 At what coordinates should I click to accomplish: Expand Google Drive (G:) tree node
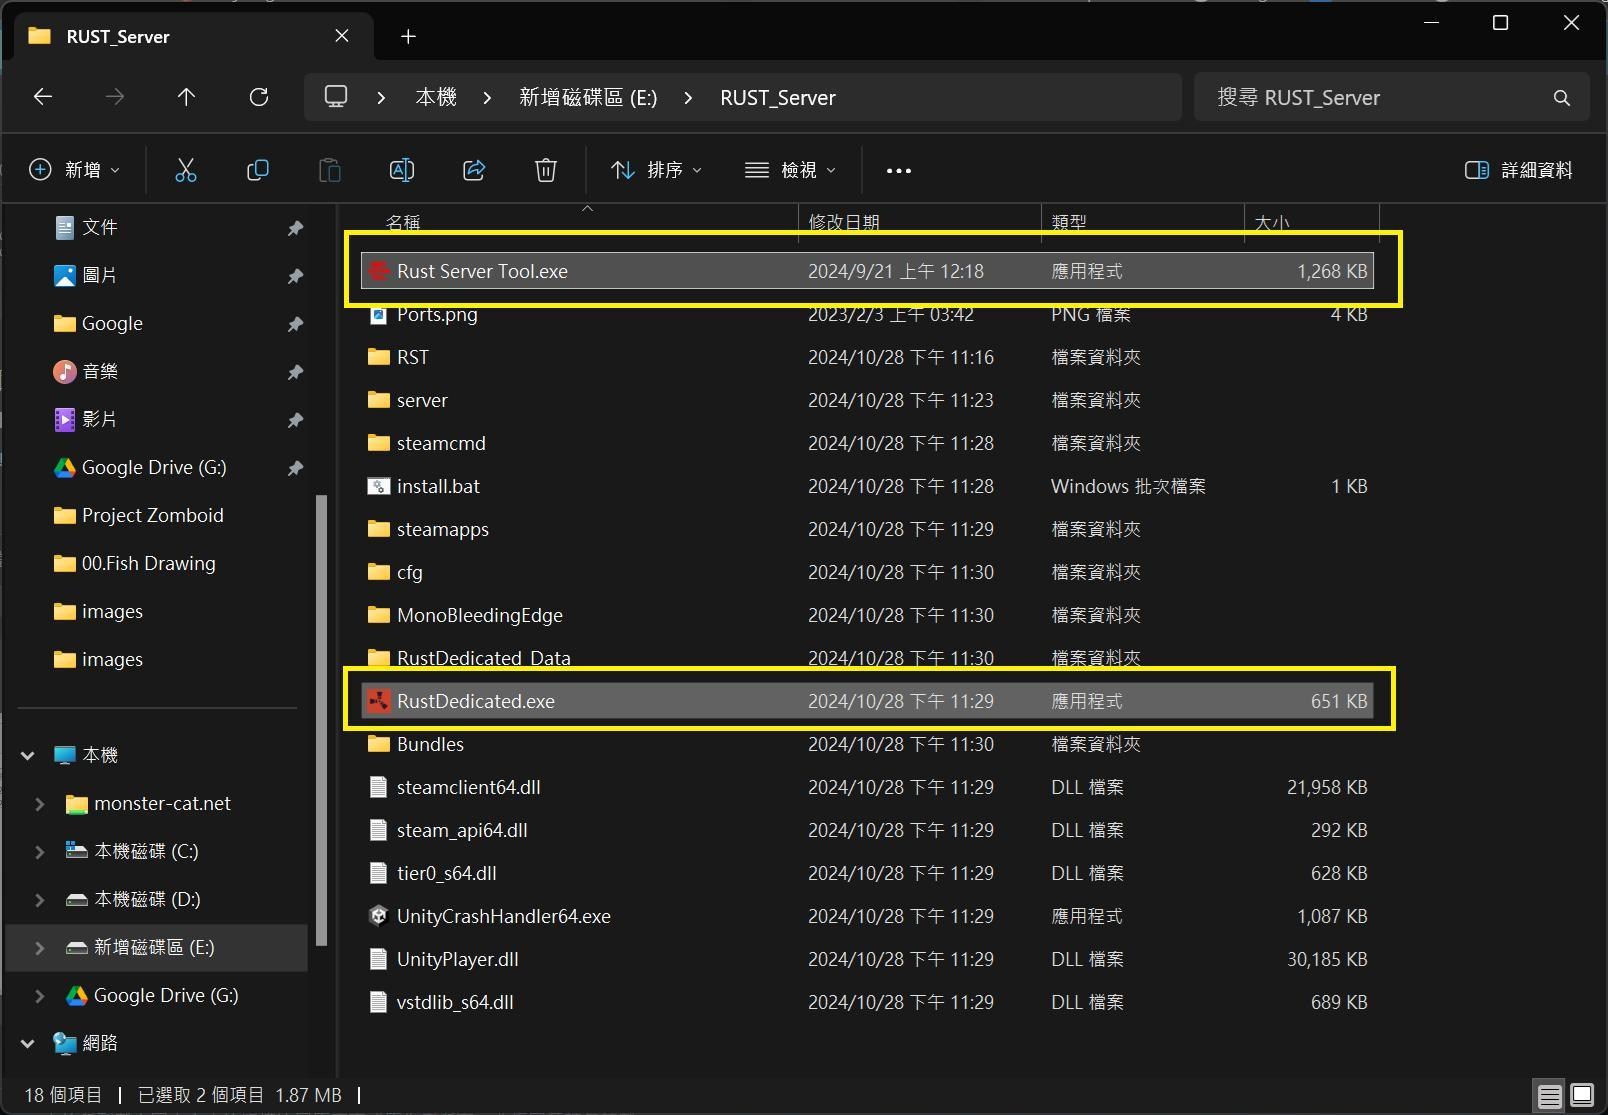(40, 995)
